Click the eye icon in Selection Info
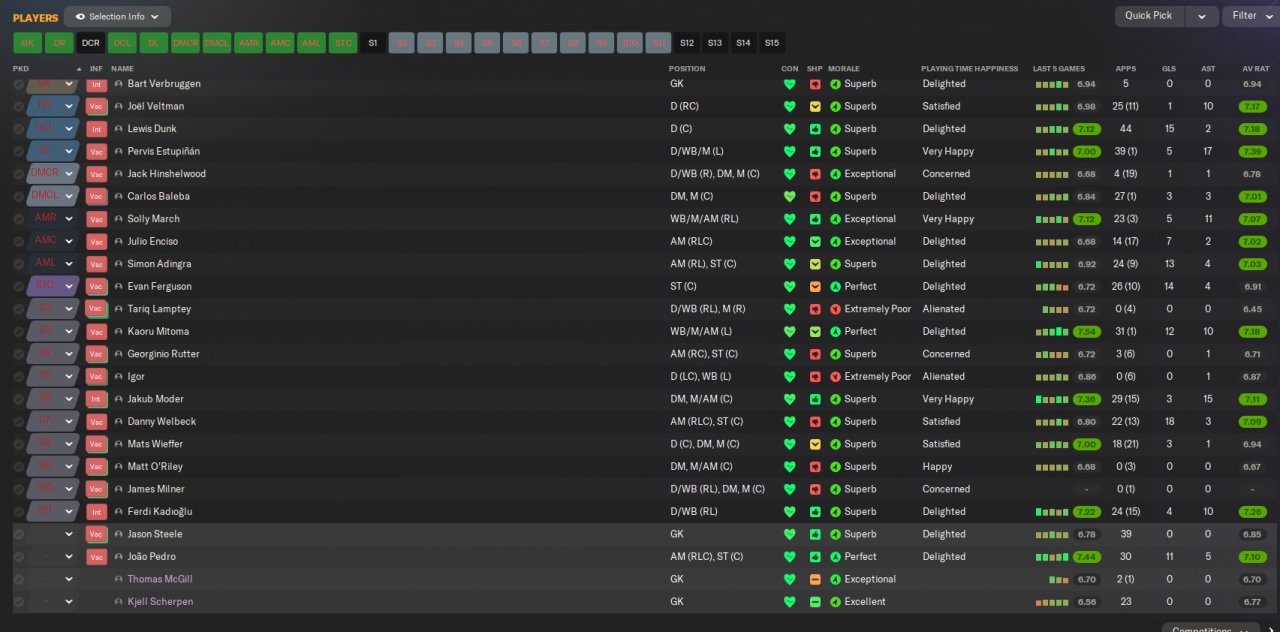Image resolution: width=1280 pixels, height=632 pixels. click(80, 17)
